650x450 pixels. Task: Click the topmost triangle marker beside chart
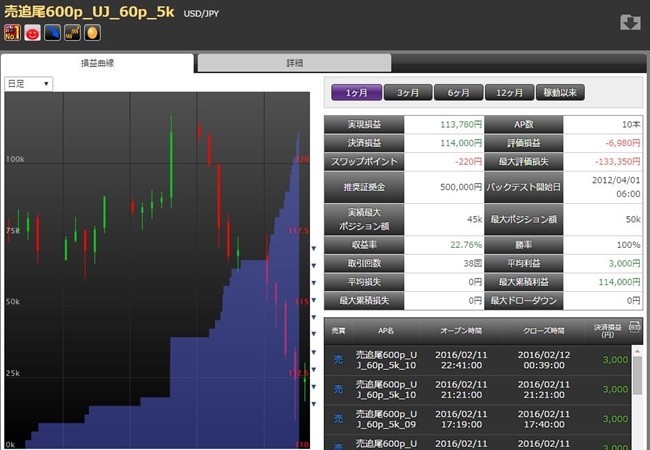point(314,250)
